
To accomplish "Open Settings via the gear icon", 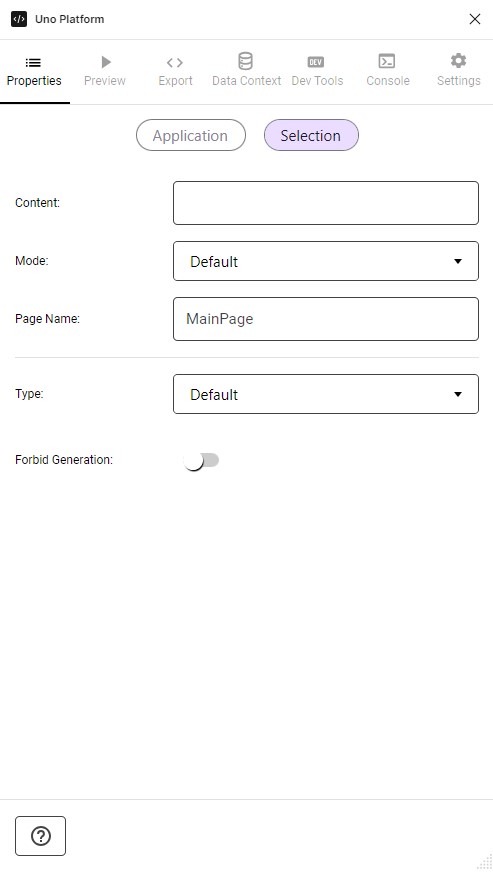I will 458,61.
